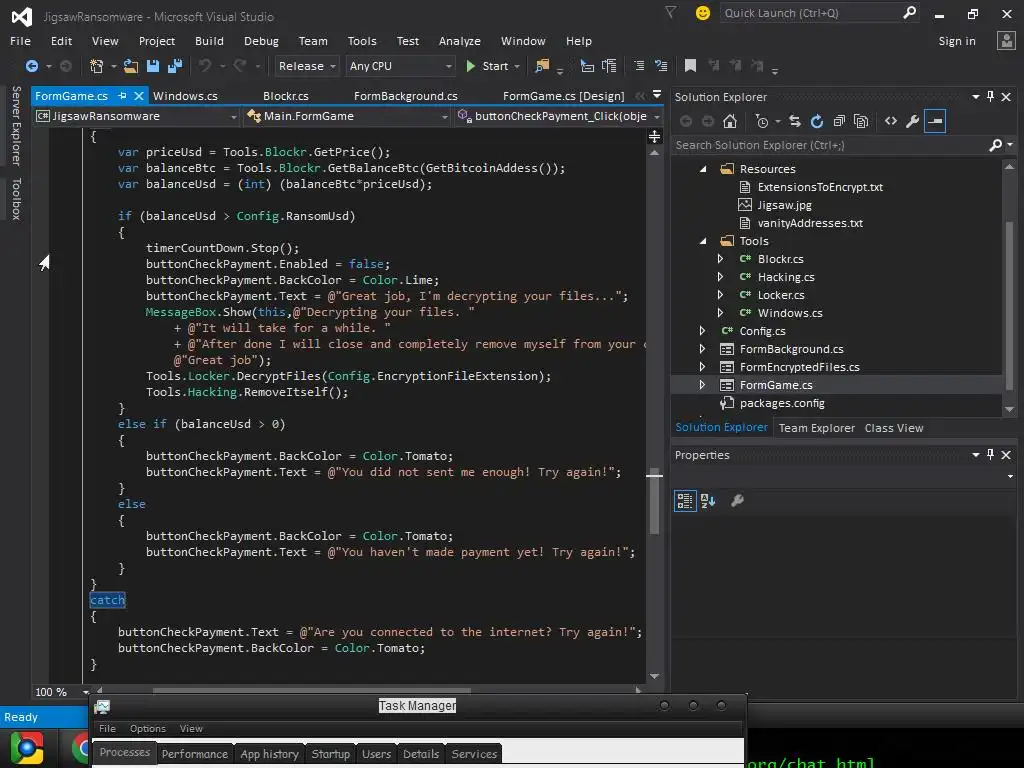Click the Property Pages wrench icon in Properties
Screen dimensions: 1024x768
[x=737, y=501]
